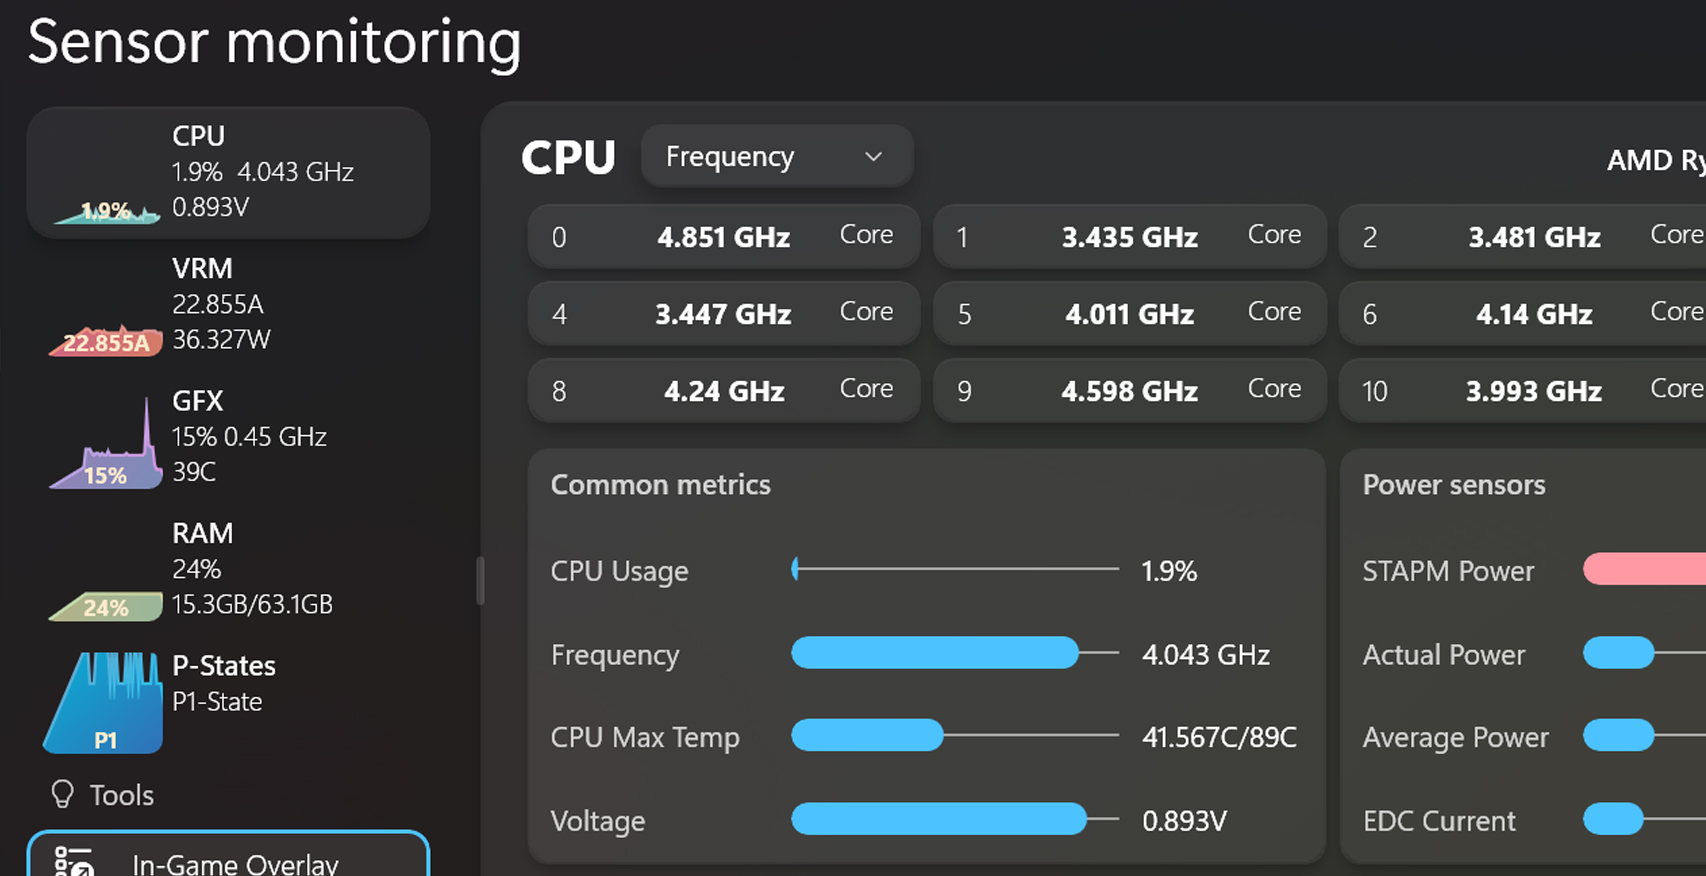
Task: Open the Frequency dropdown next to CPU
Action: 775,157
